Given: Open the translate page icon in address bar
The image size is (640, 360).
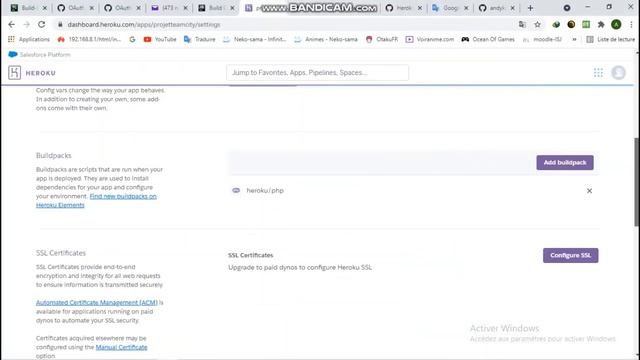Looking at the screenshot, I should 522,24.
